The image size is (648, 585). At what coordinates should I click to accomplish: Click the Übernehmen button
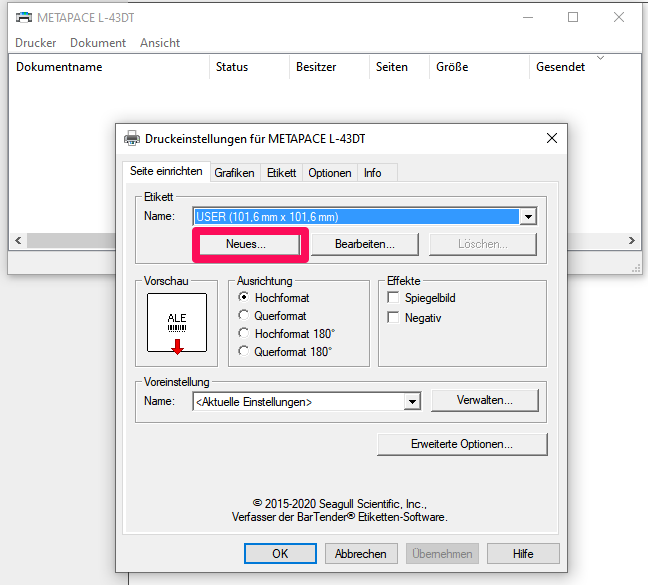(x=442, y=554)
